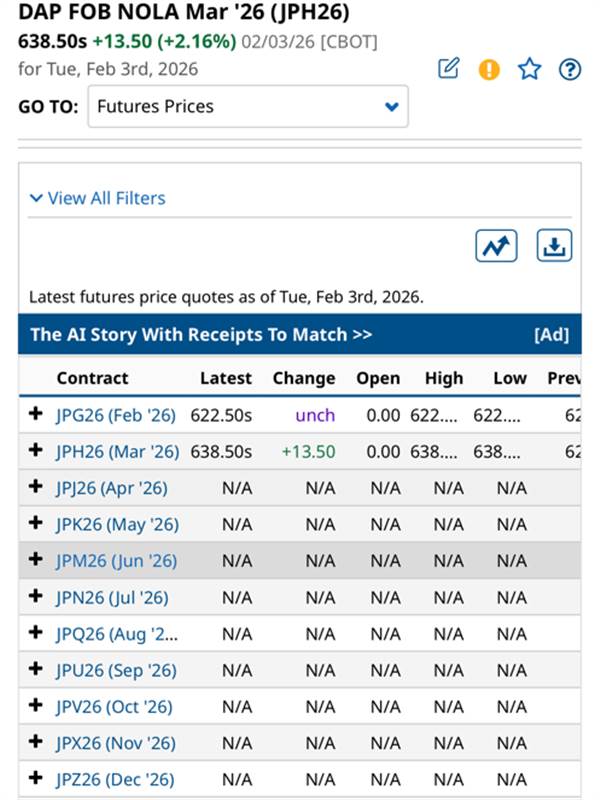Add to watchlist with star icon
This screenshot has width=600, height=800.
(529, 69)
